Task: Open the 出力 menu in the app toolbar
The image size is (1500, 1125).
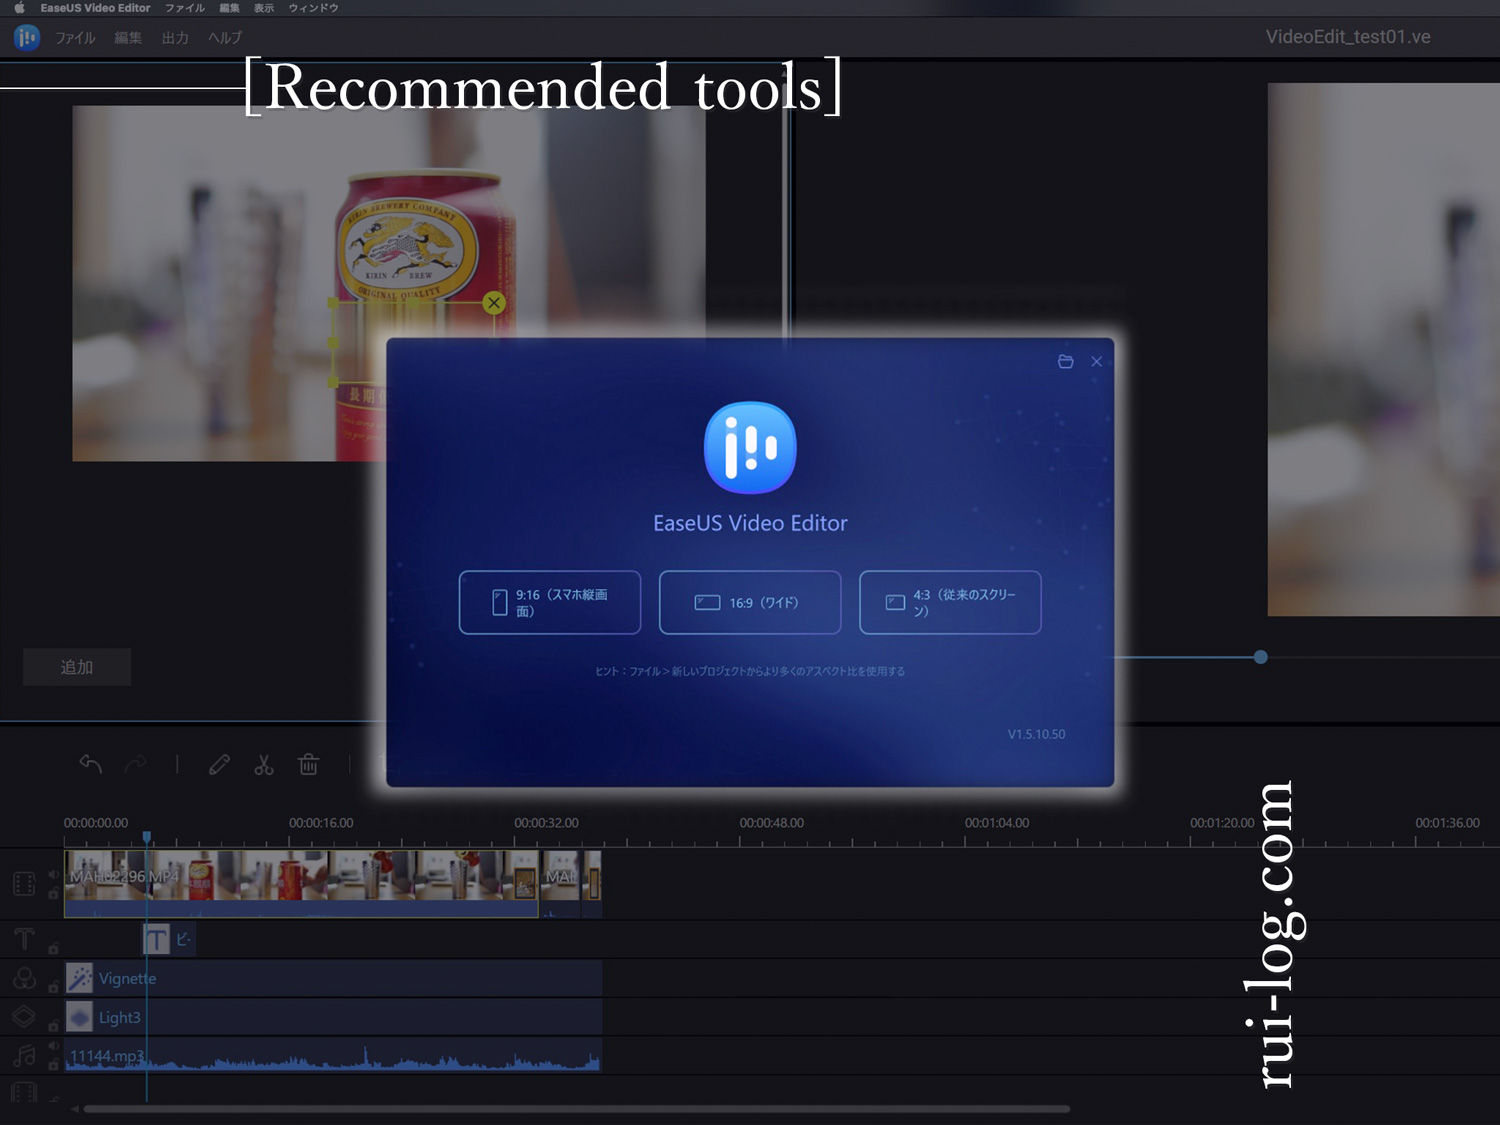Action: (175, 38)
